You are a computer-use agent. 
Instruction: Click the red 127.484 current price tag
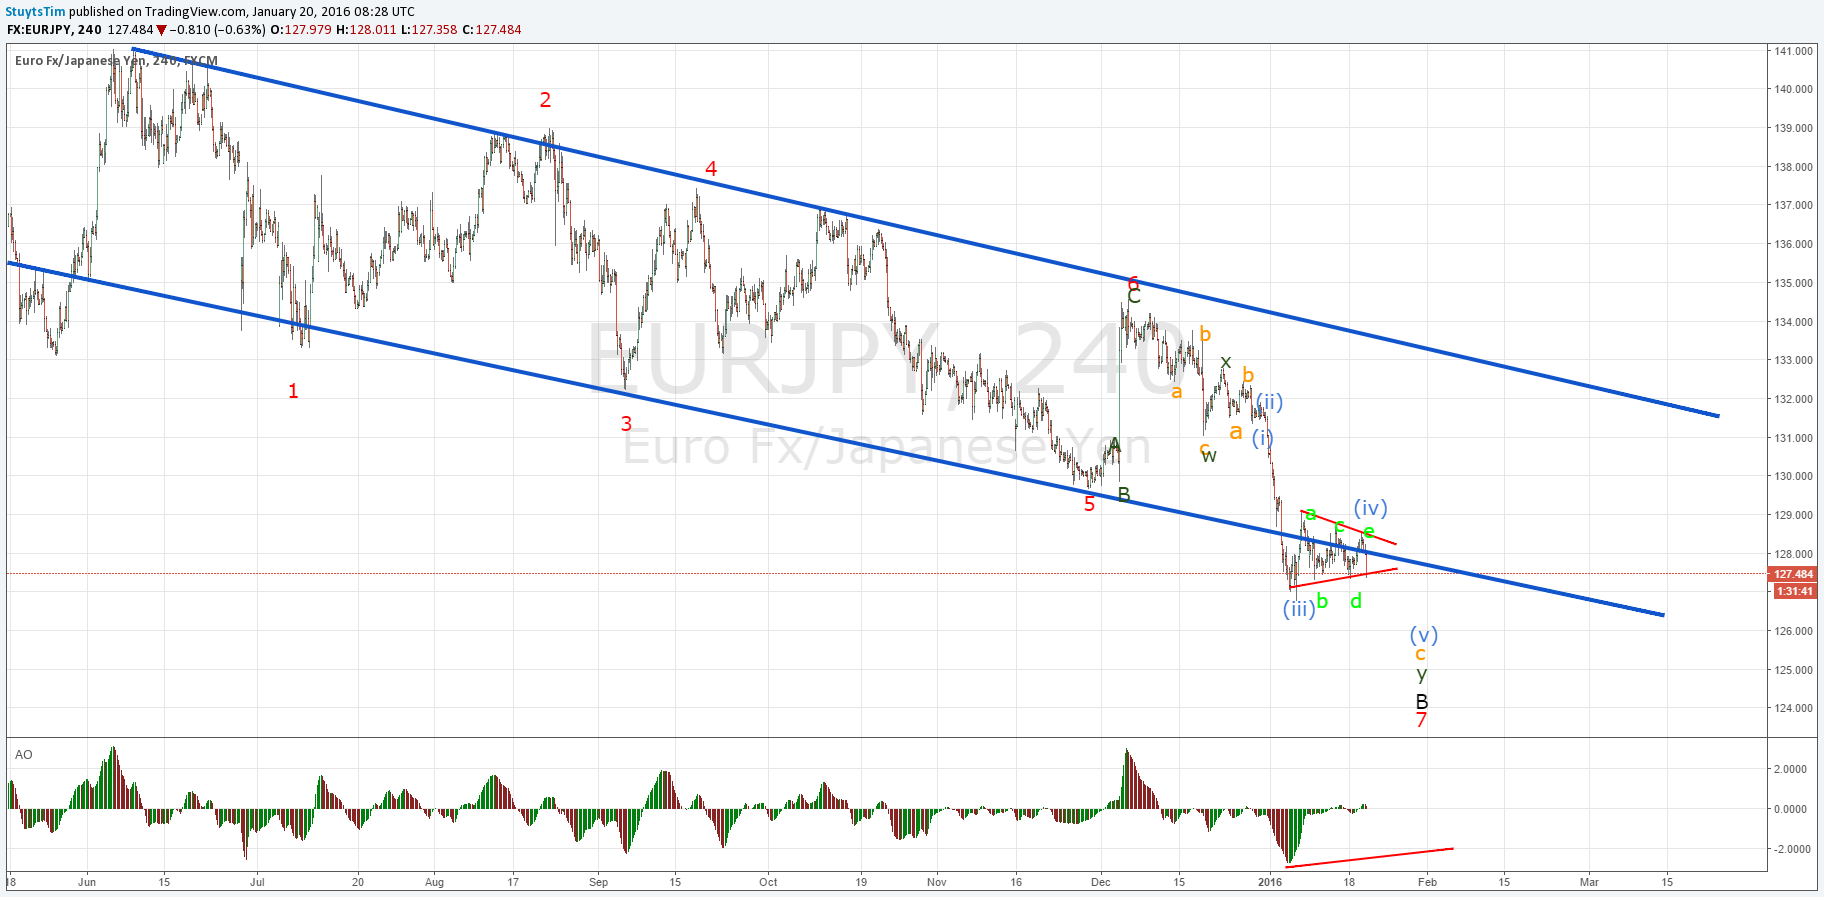point(1793,574)
